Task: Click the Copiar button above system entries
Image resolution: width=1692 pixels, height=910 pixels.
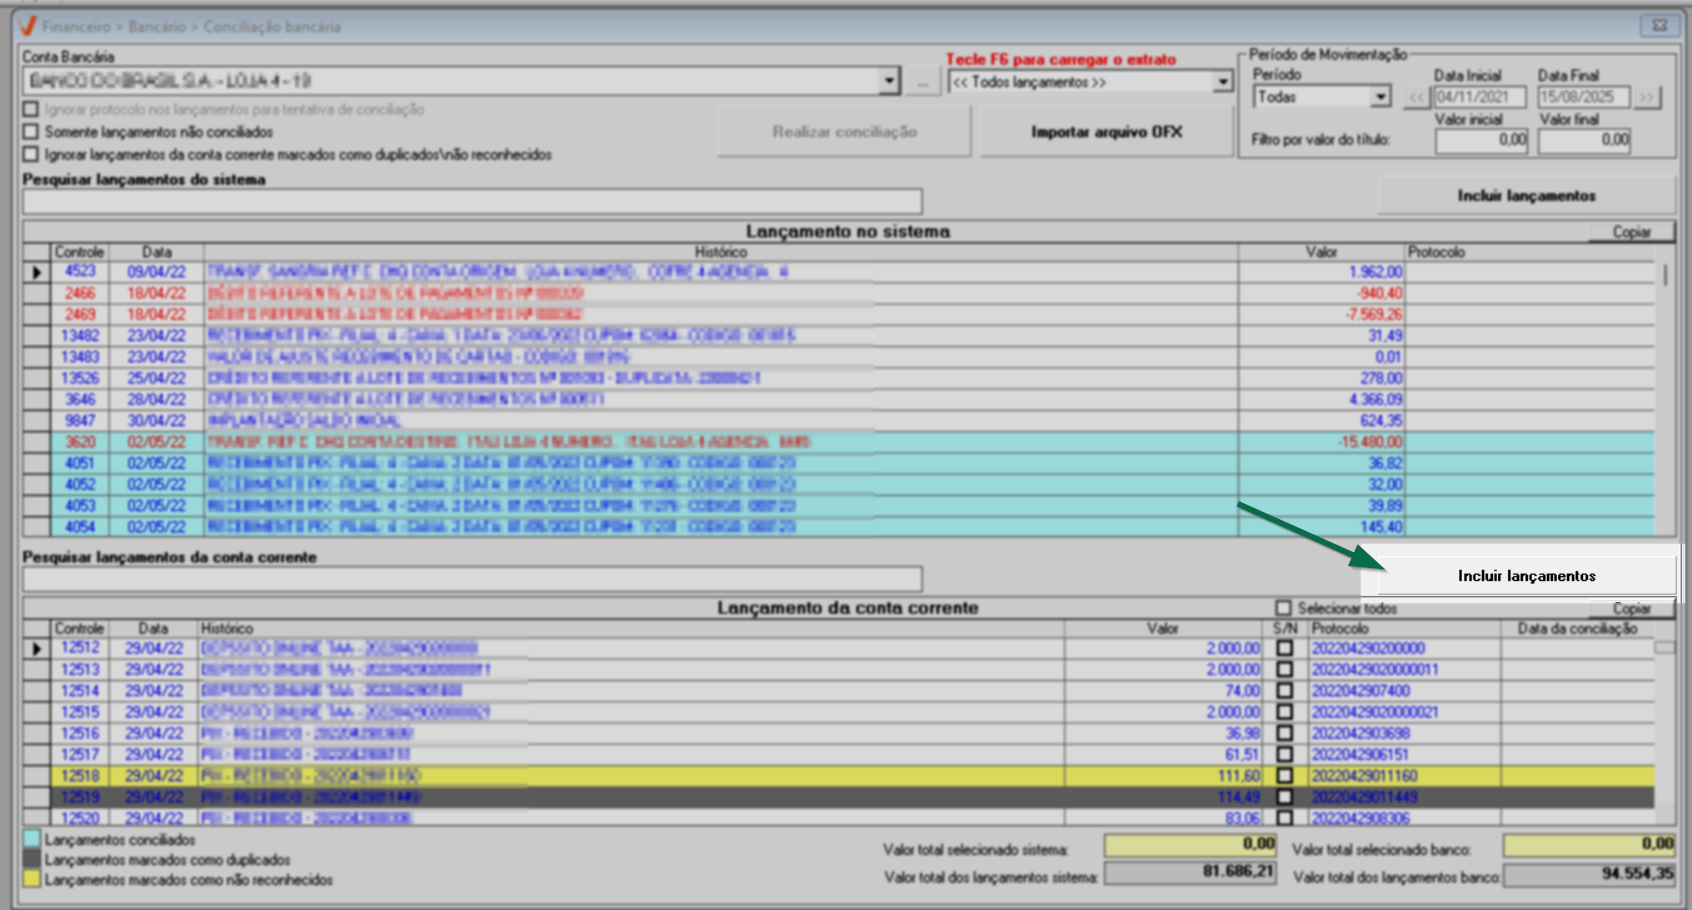Action: (1631, 232)
